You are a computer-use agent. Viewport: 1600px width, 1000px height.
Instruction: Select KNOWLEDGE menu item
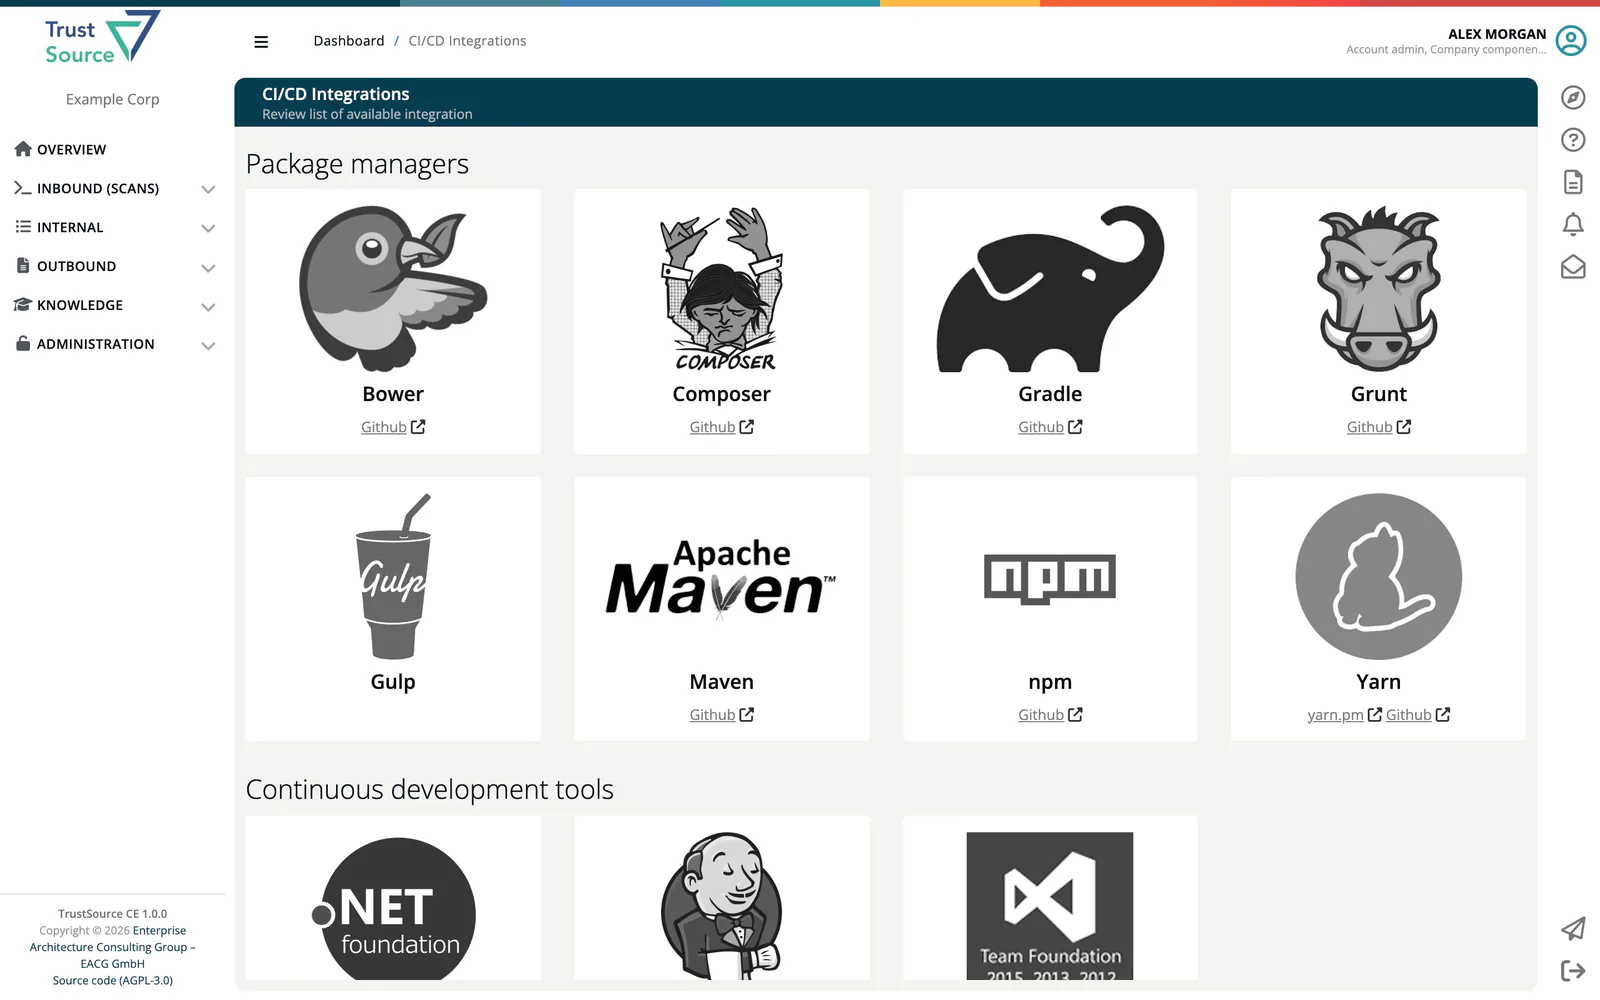(80, 306)
